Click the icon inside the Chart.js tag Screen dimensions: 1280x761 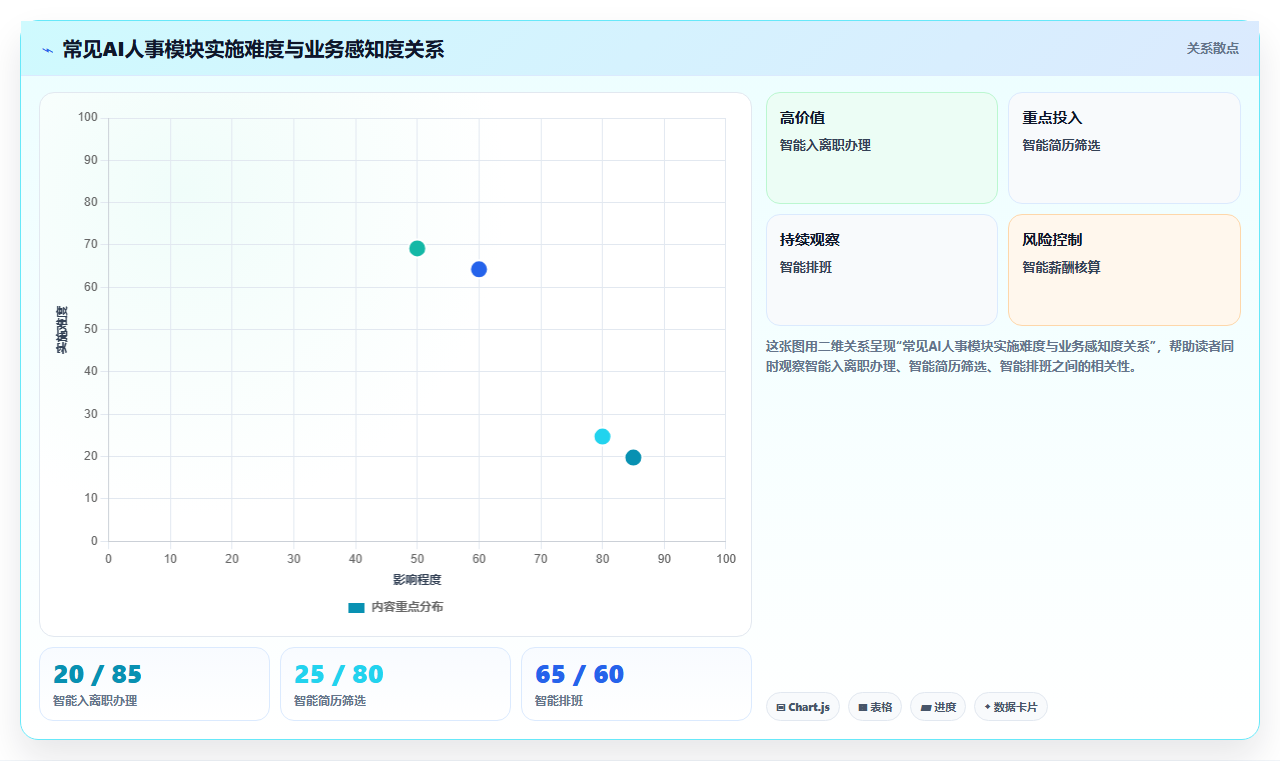(x=781, y=707)
